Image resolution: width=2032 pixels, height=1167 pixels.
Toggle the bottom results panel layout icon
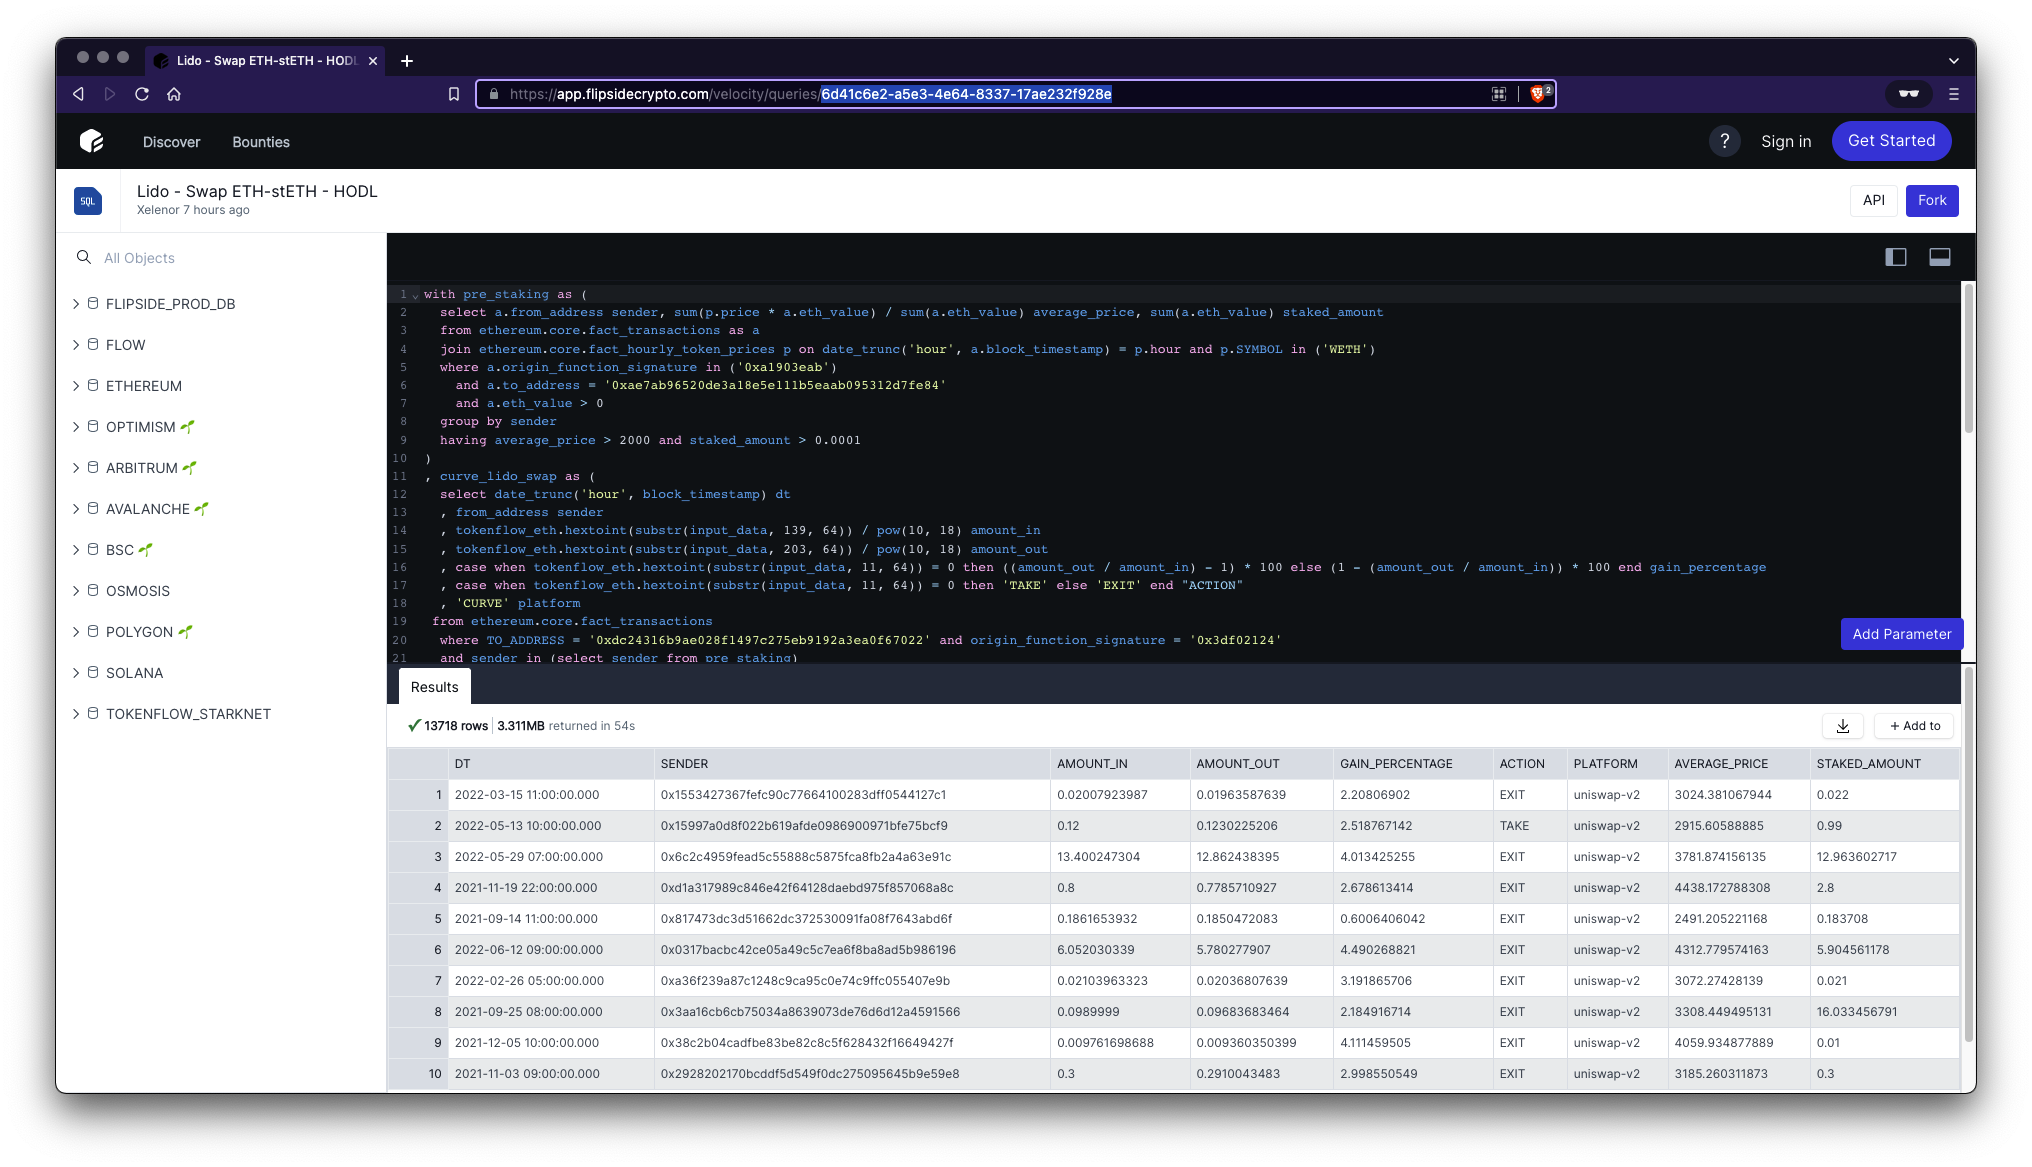[x=1940, y=257]
